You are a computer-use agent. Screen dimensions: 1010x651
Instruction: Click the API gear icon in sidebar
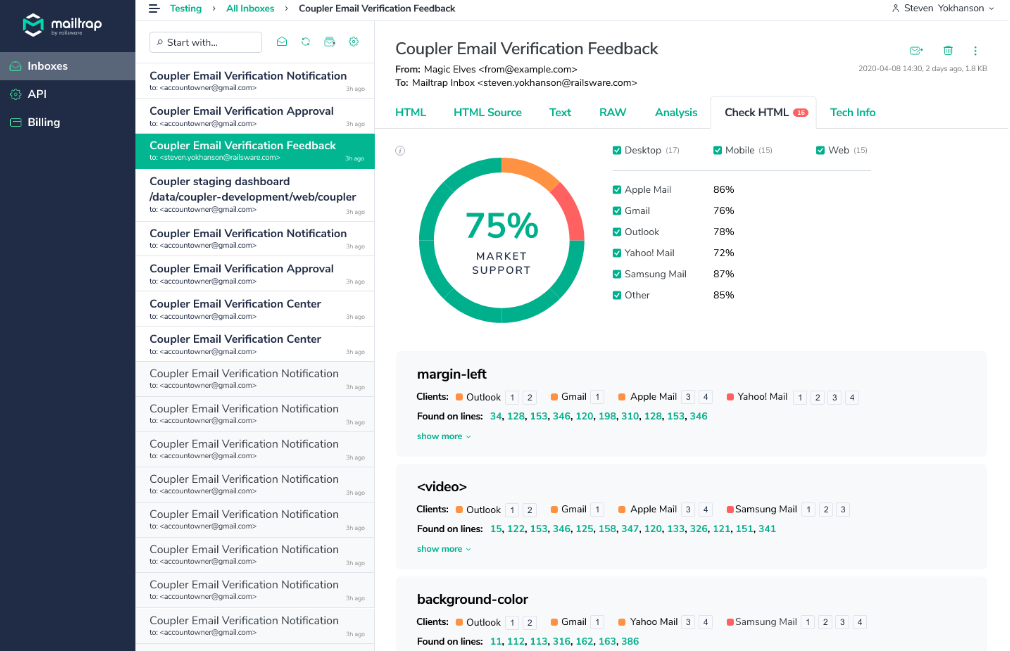[15, 94]
